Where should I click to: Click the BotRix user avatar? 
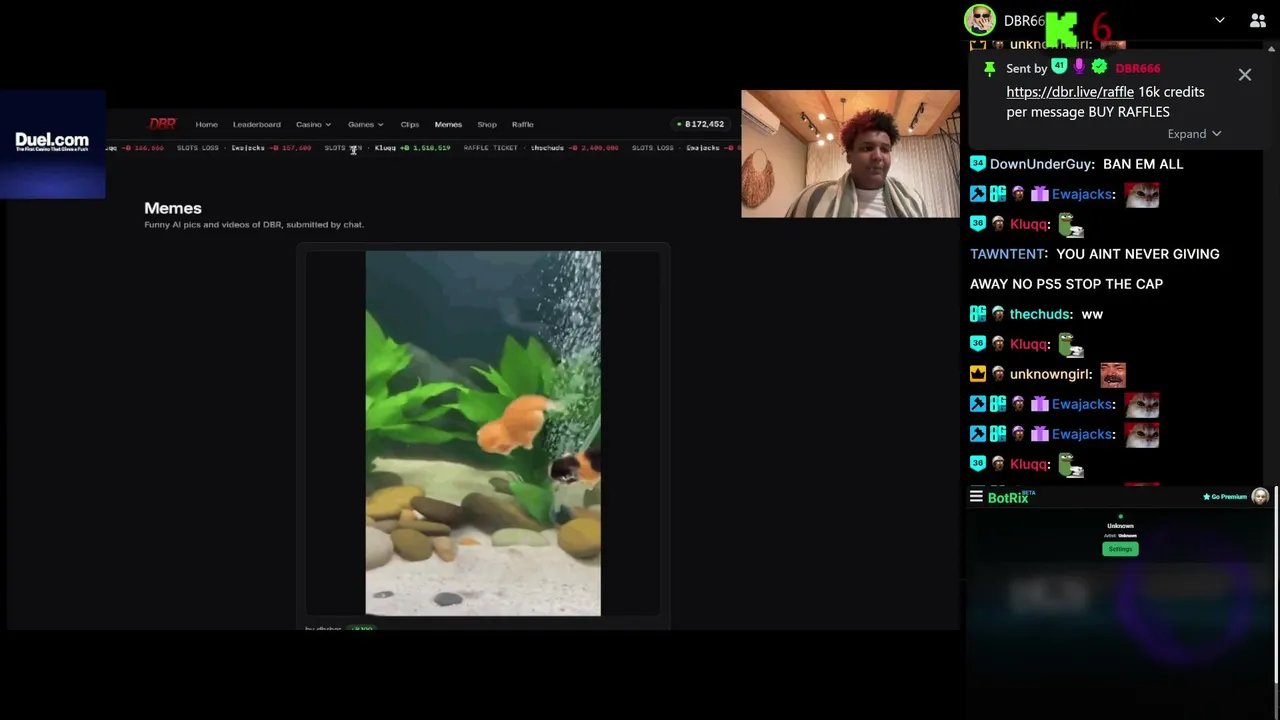[1260, 496]
